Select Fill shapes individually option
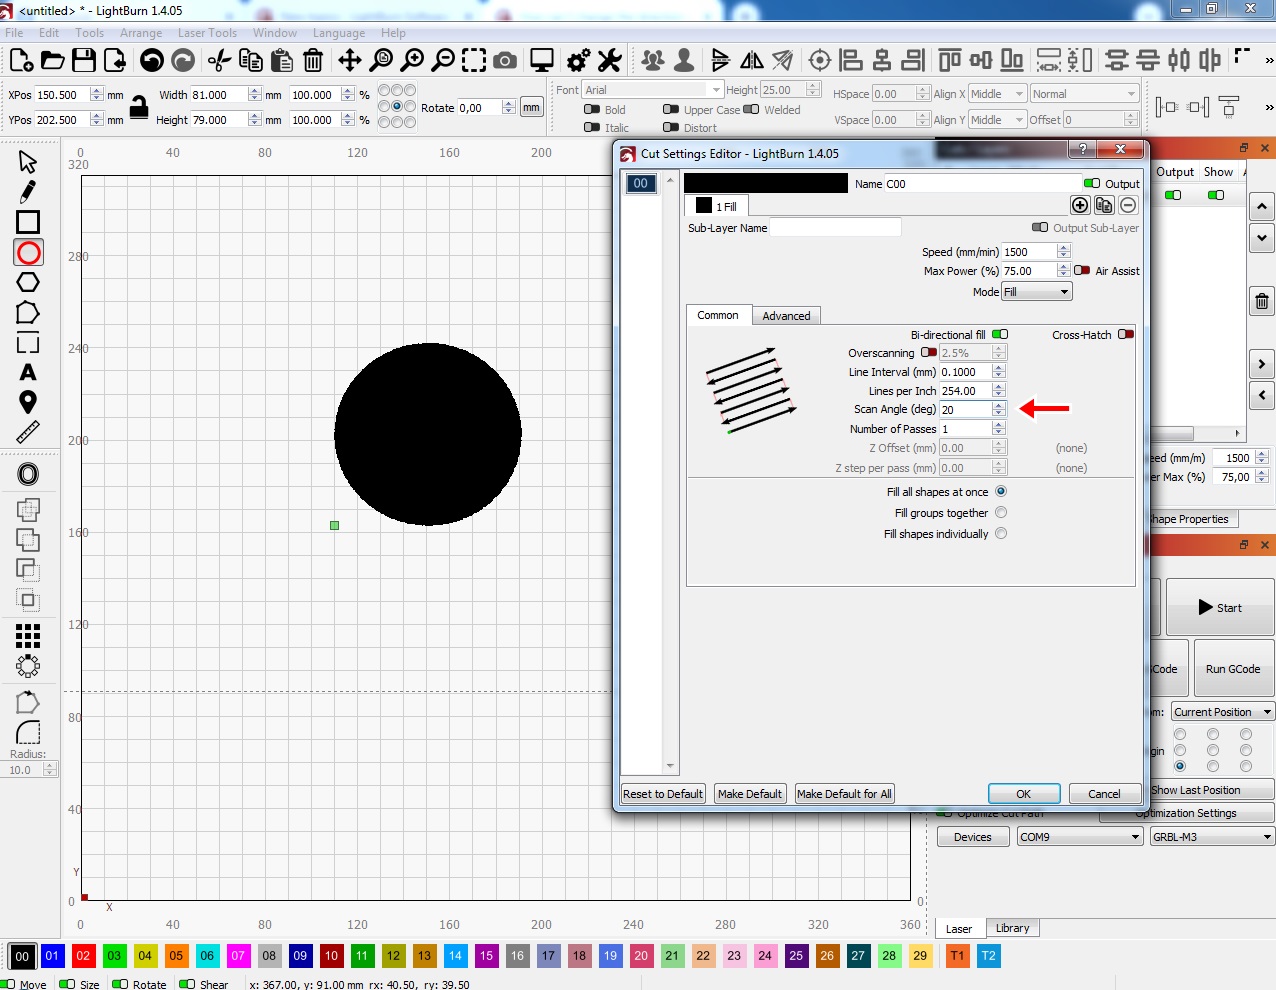 coord(1001,533)
